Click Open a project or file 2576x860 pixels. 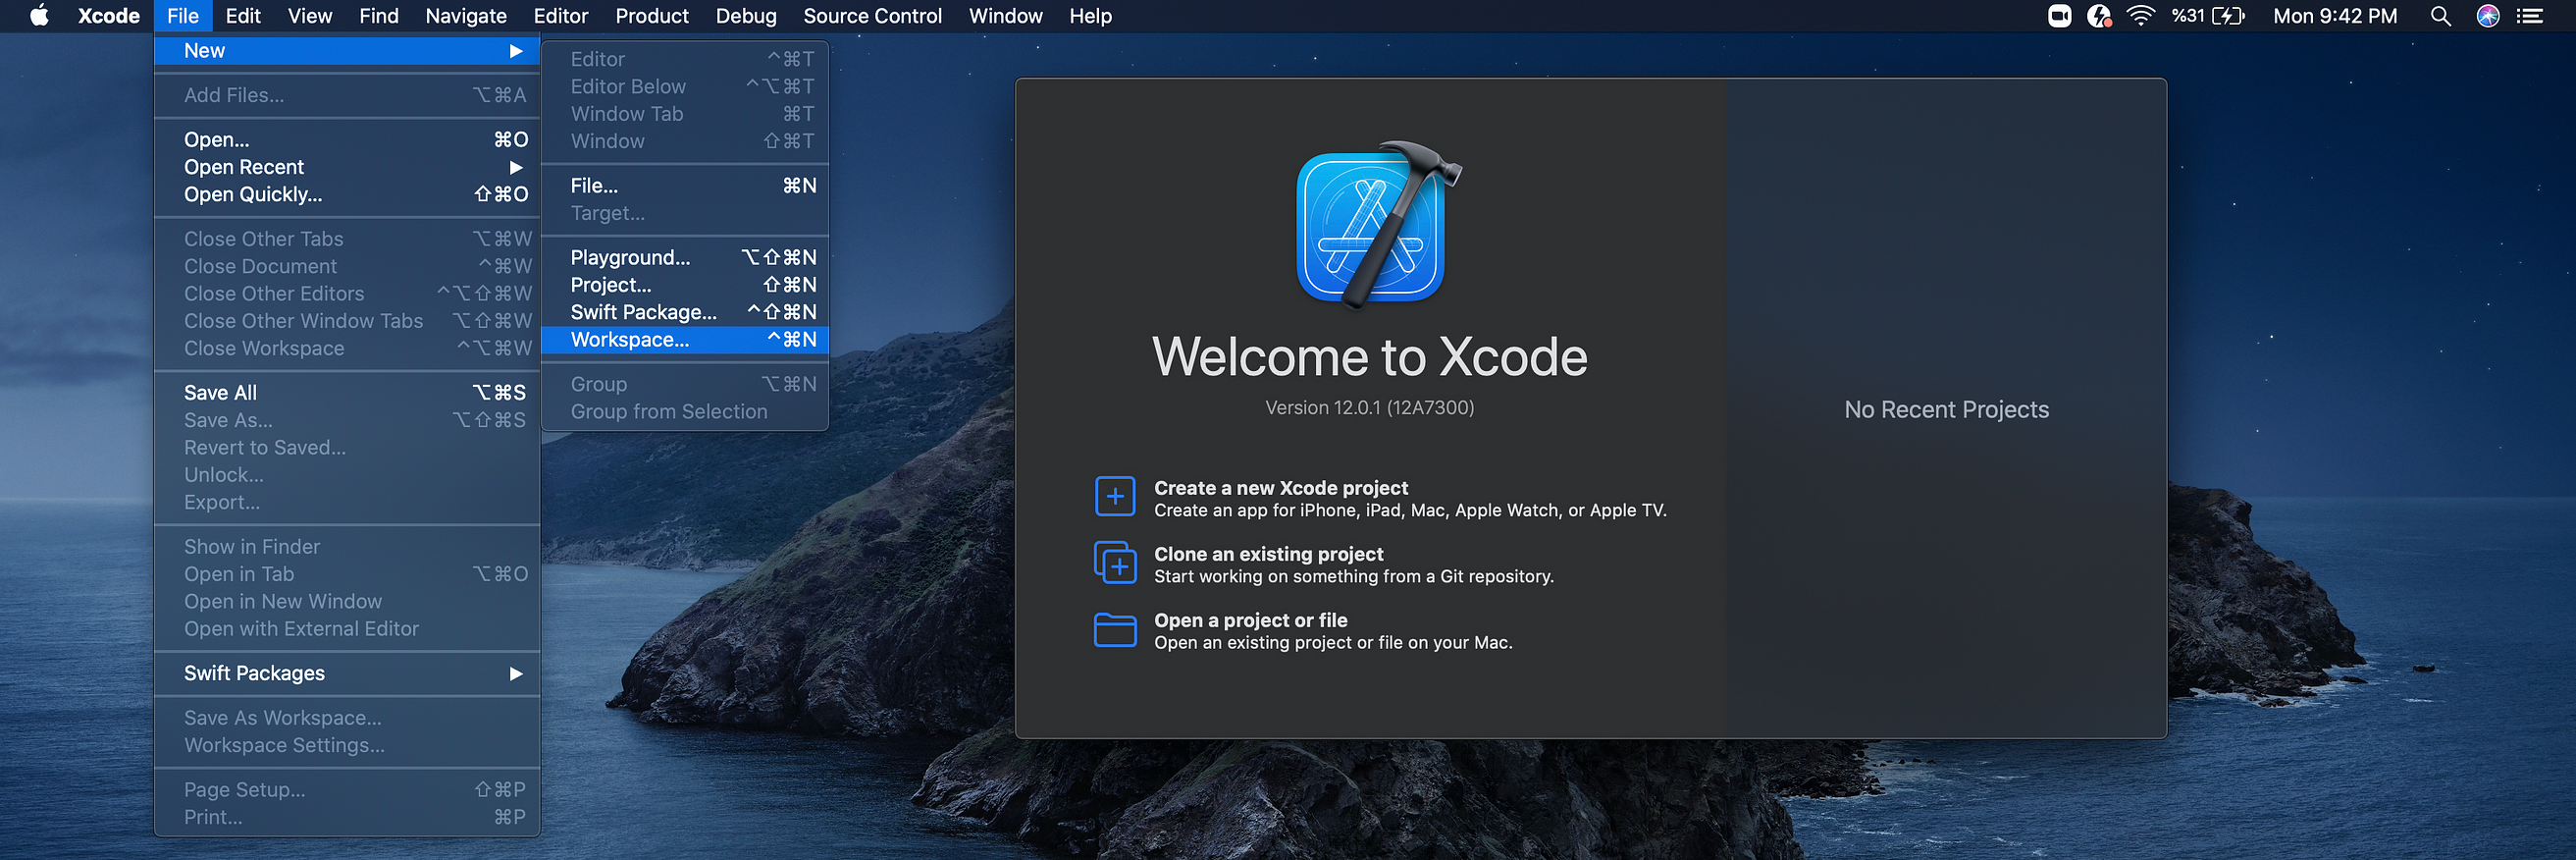pos(1251,620)
